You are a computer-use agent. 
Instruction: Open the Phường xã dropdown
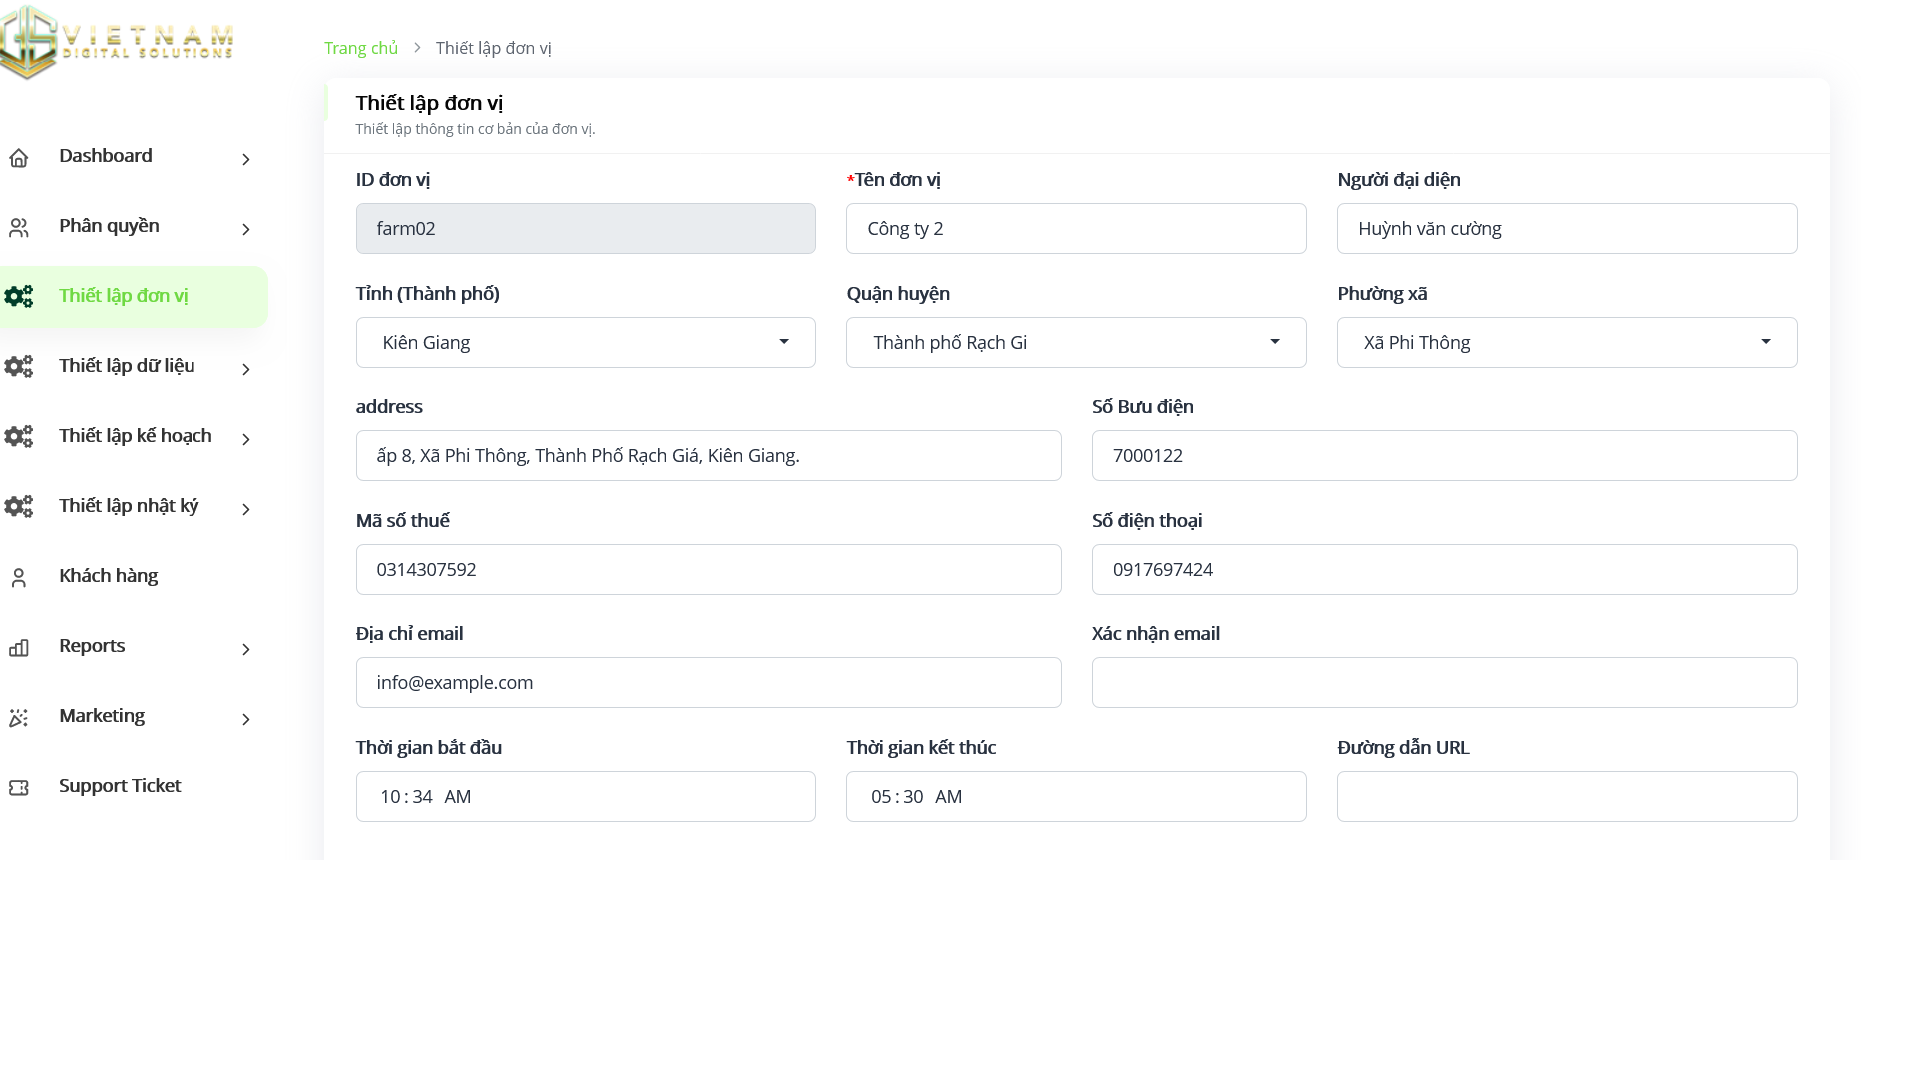(1566, 342)
